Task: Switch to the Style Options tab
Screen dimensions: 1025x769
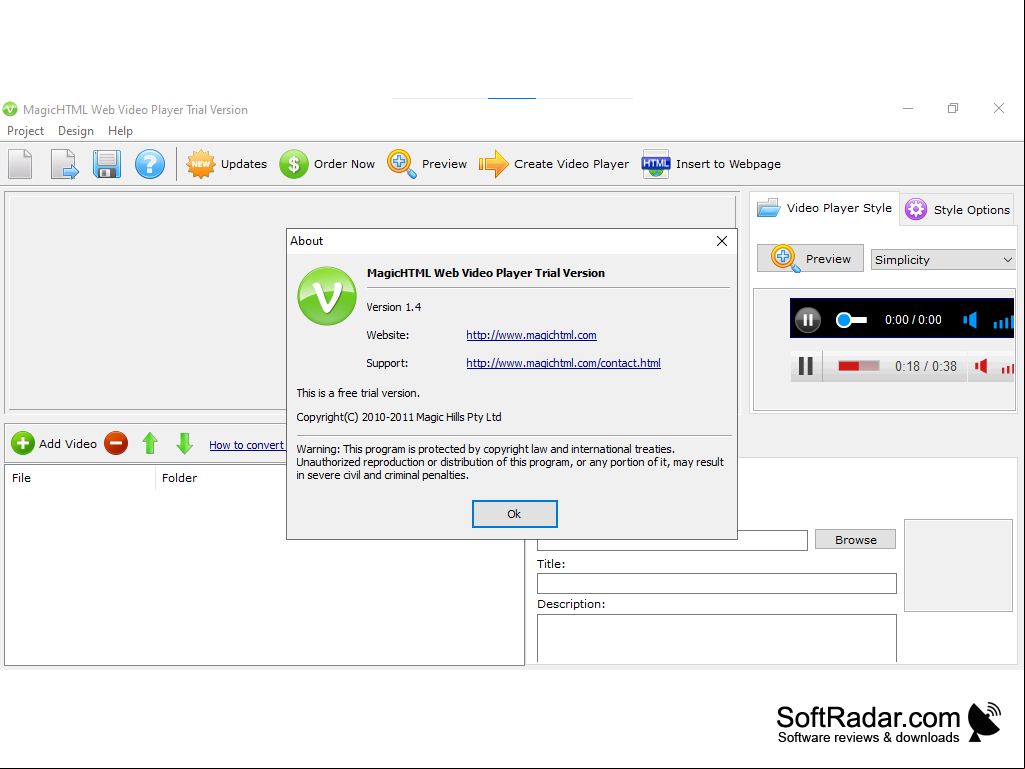Action: (x=958, y=209)
